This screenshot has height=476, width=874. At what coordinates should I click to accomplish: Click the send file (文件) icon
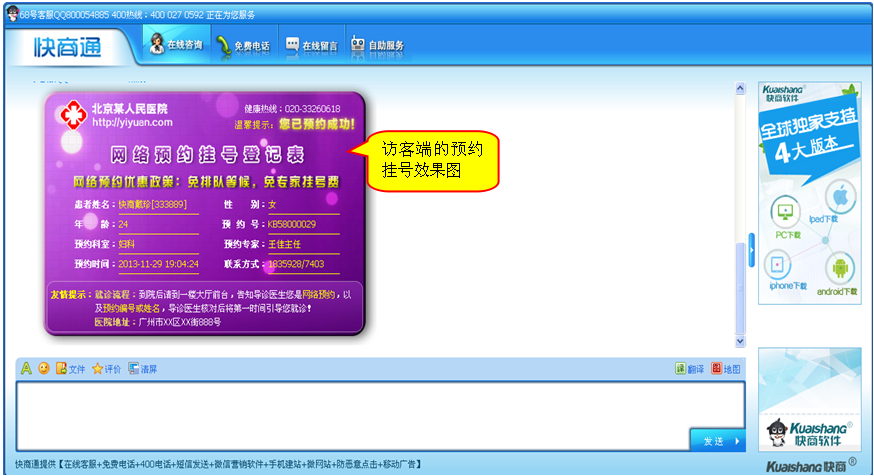click(61, 369)
